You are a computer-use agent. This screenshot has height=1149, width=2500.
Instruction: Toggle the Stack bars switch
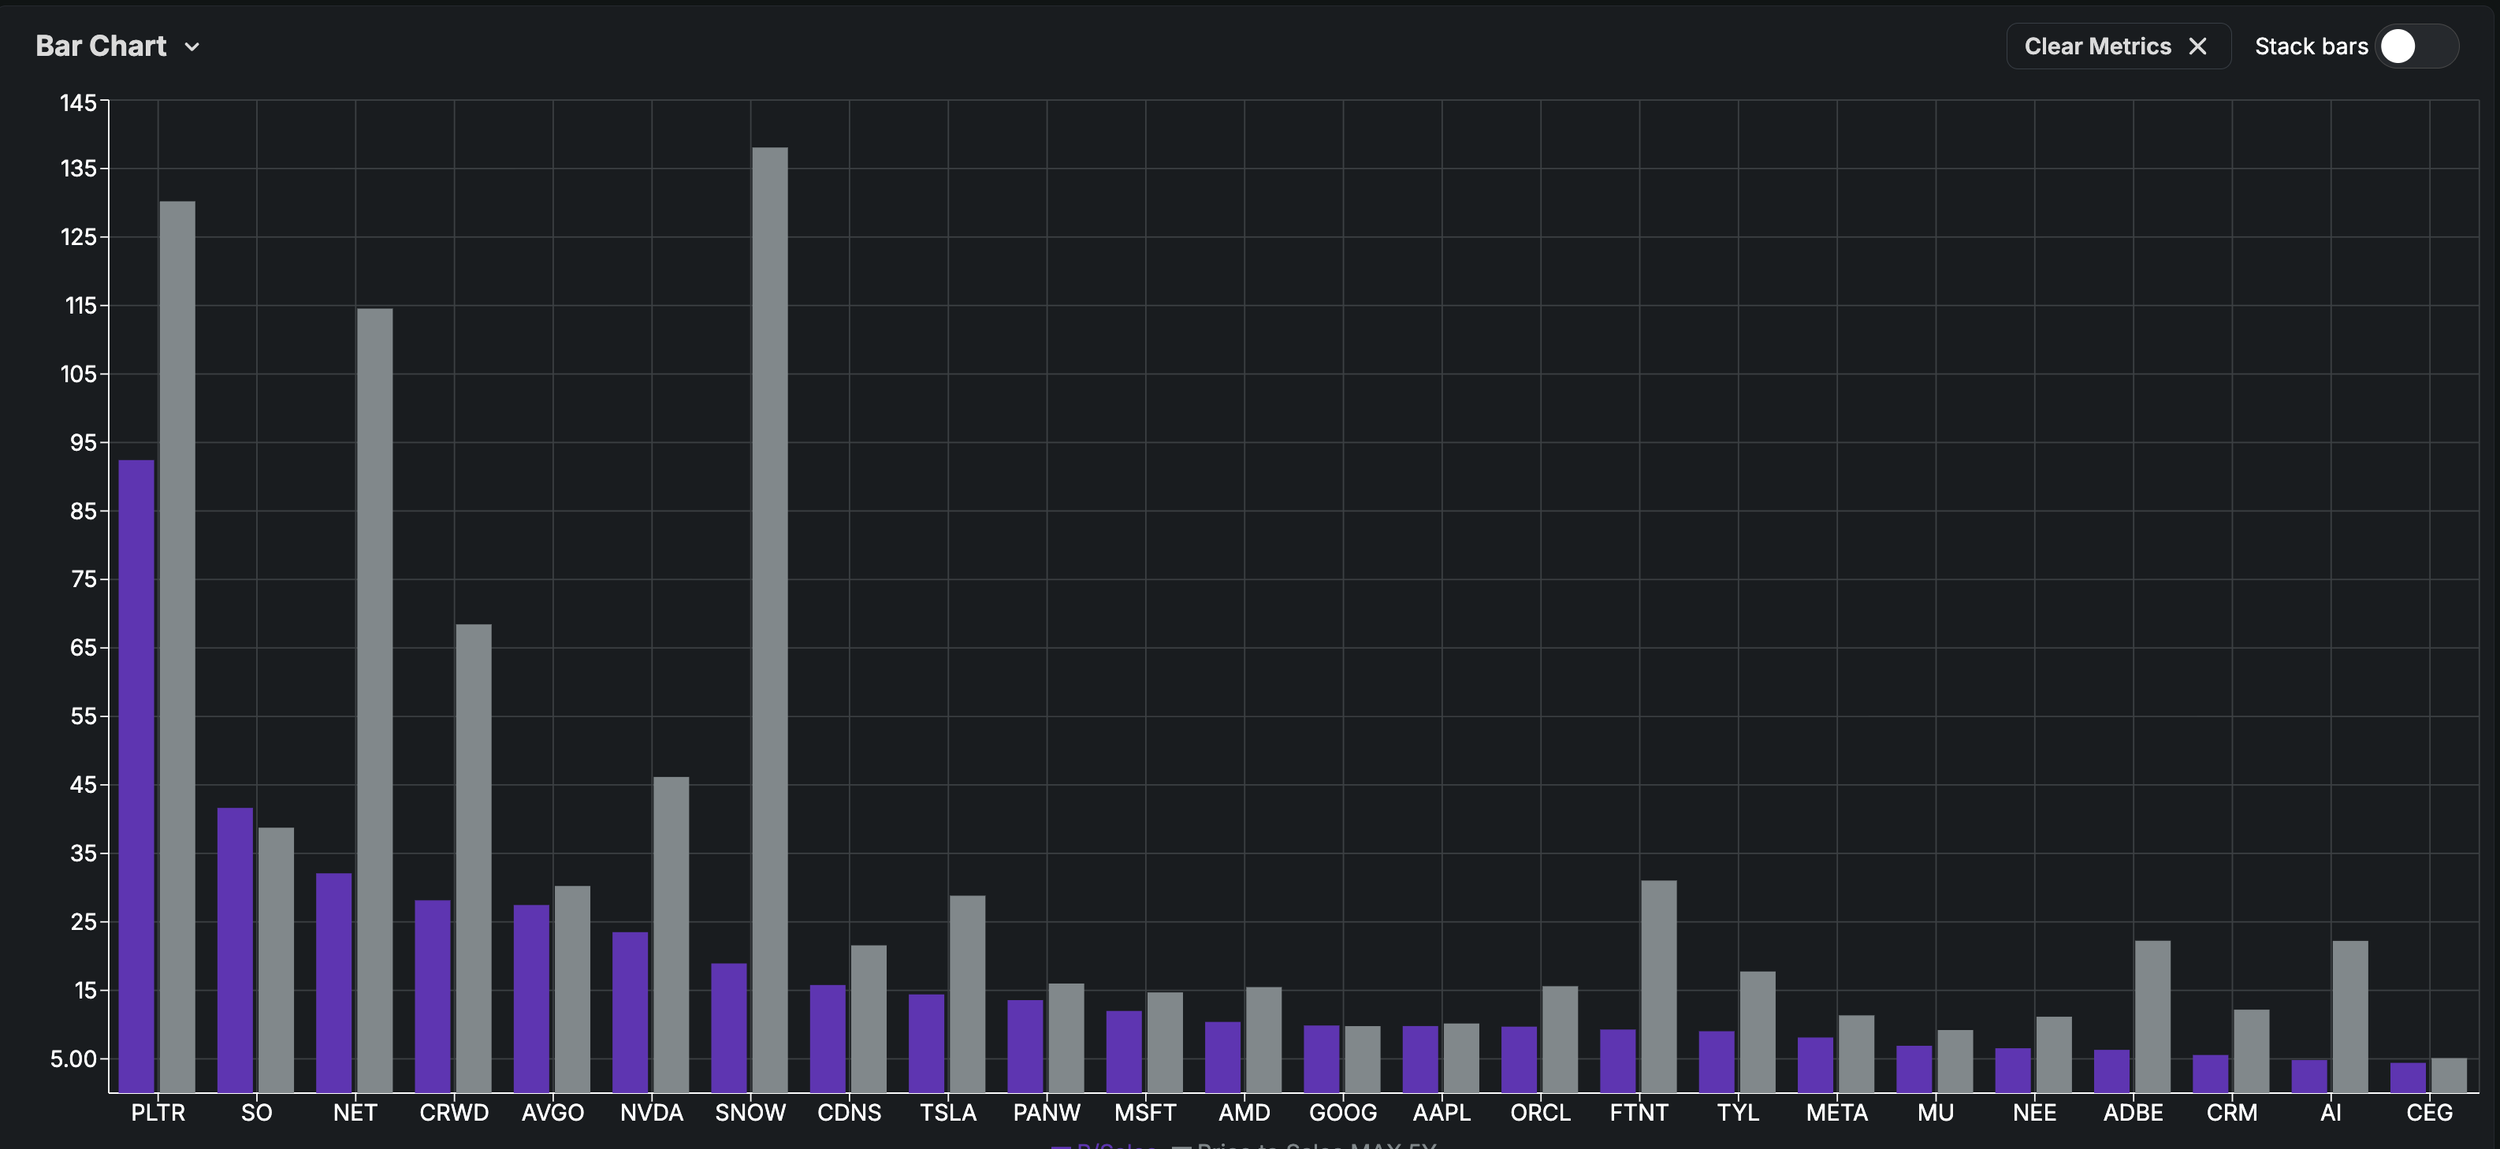2416,46
